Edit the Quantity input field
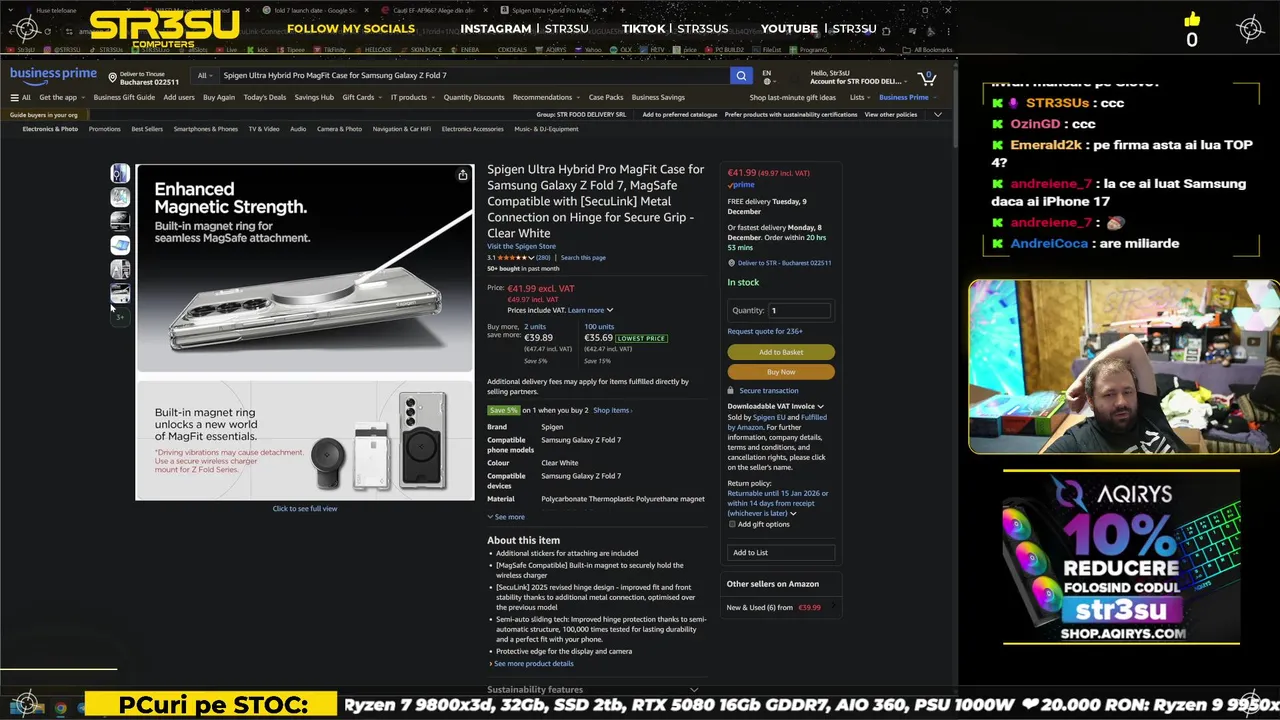 pyautogui.click(x=798, y=310)
